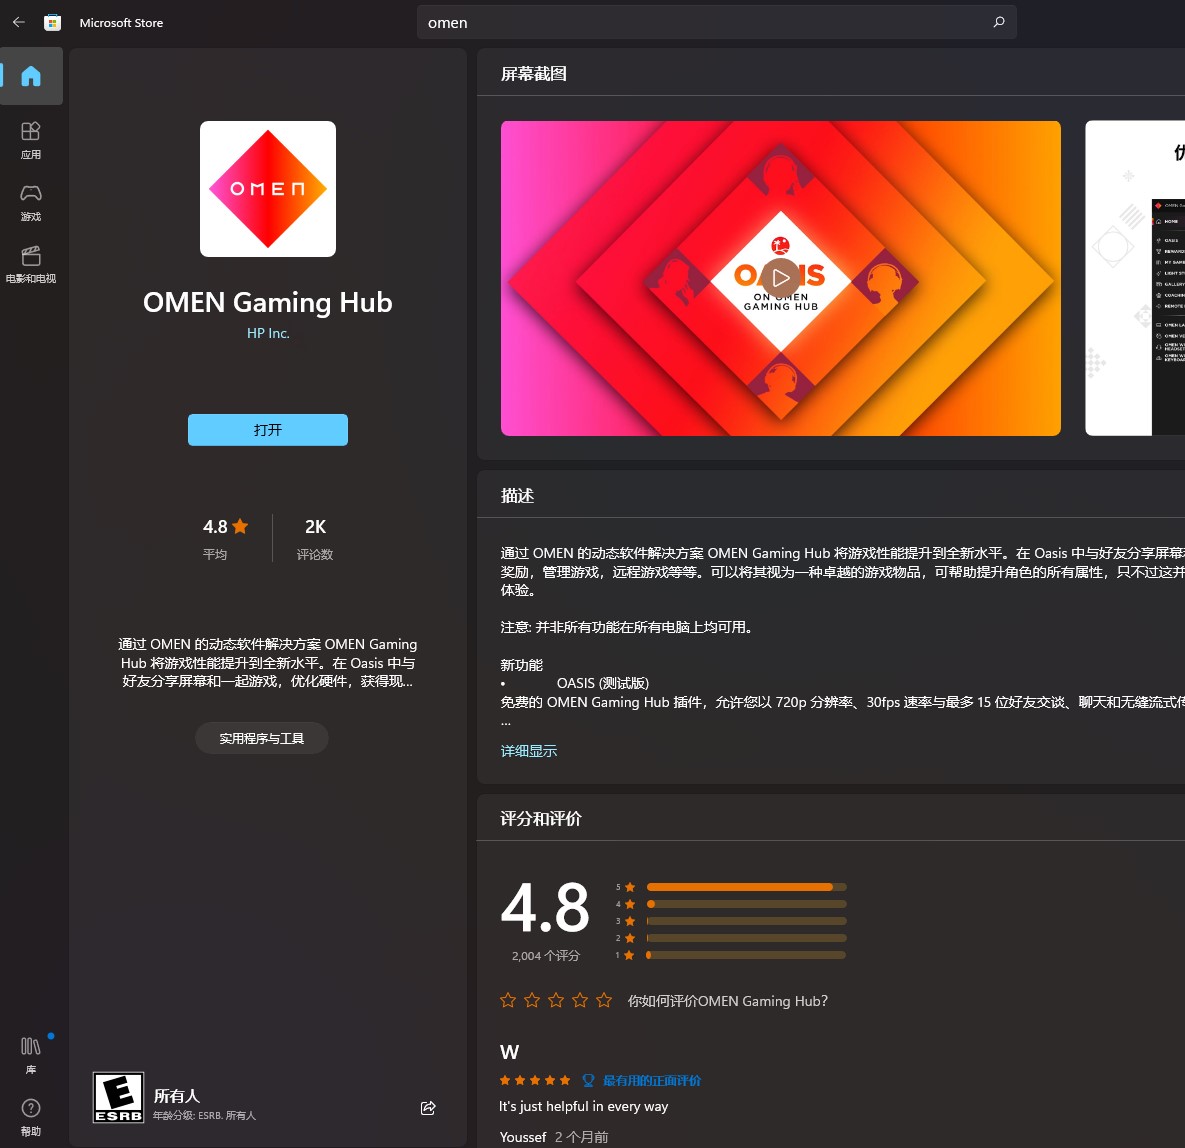The image size is (1185, 1148).
Task: Click reviewer name Youssef
Action: (523, 1137)
